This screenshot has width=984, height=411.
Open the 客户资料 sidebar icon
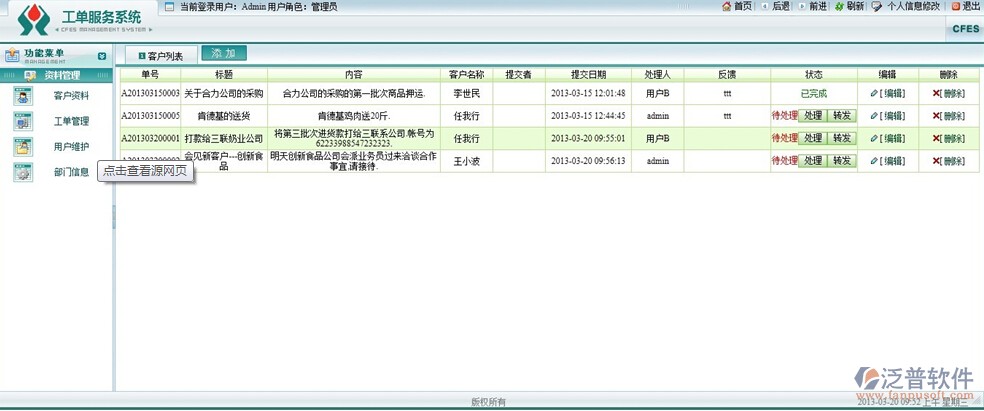(22, 96)
